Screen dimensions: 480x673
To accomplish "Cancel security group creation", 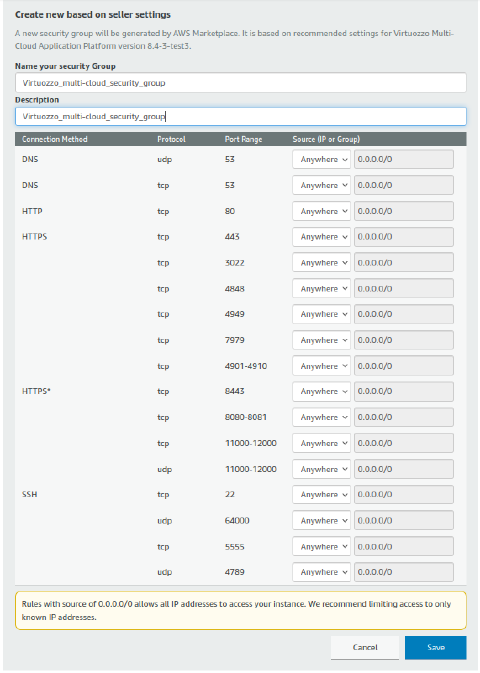I will point(365,647).
